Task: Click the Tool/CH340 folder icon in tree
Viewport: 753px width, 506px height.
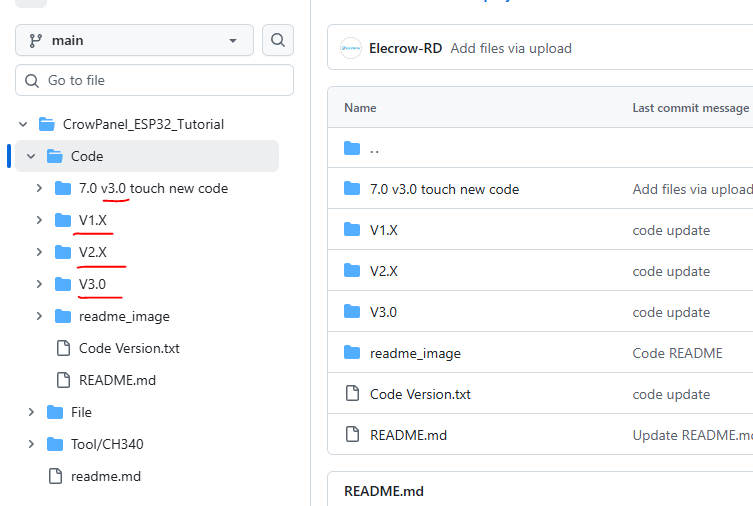Action: coord(55,444)
